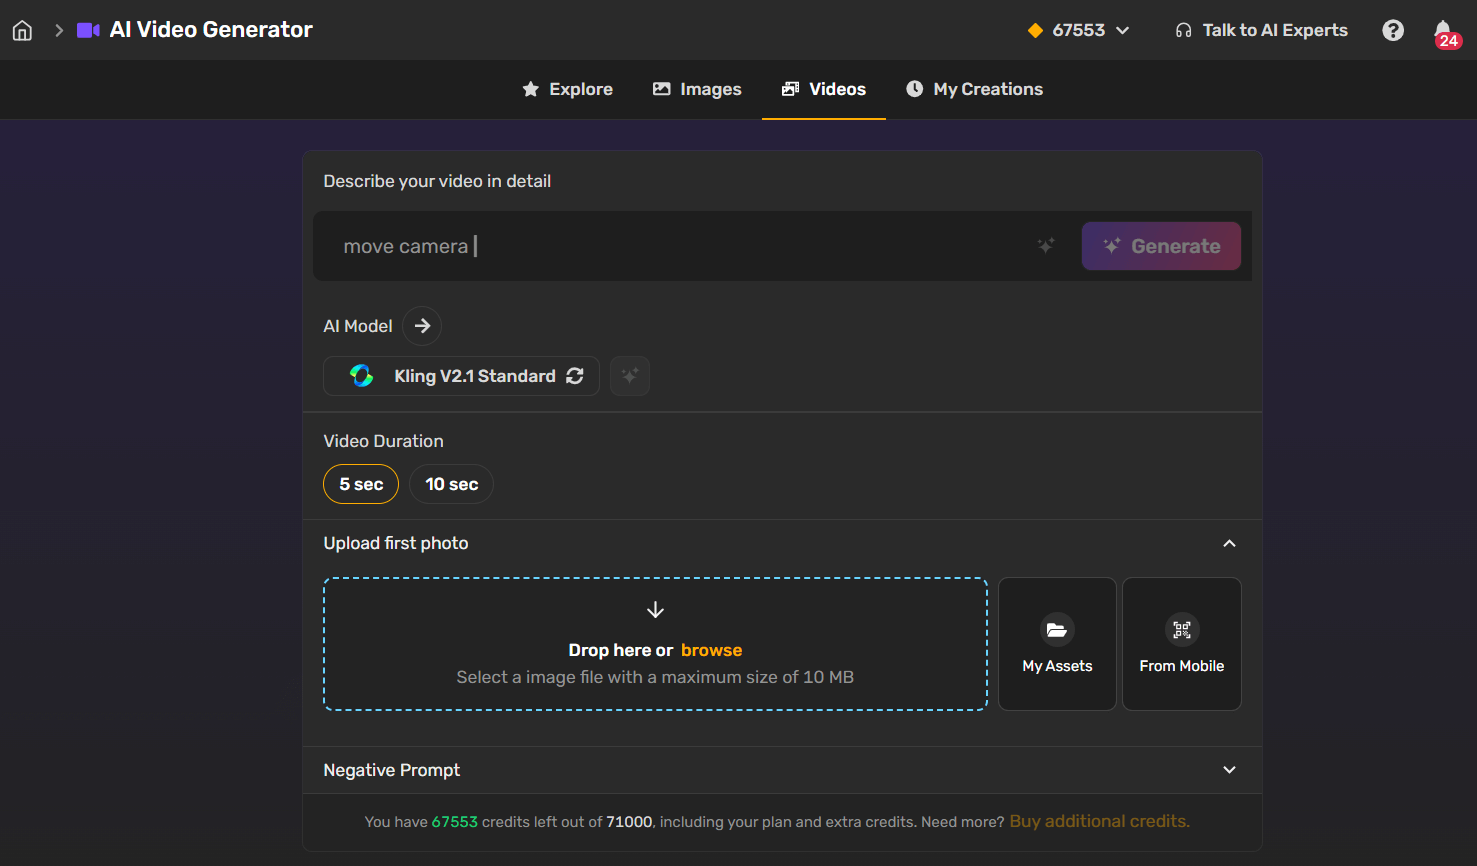Go to the home icon
The height and width of the screenshot is (866, 1477).
pos(22,30)
